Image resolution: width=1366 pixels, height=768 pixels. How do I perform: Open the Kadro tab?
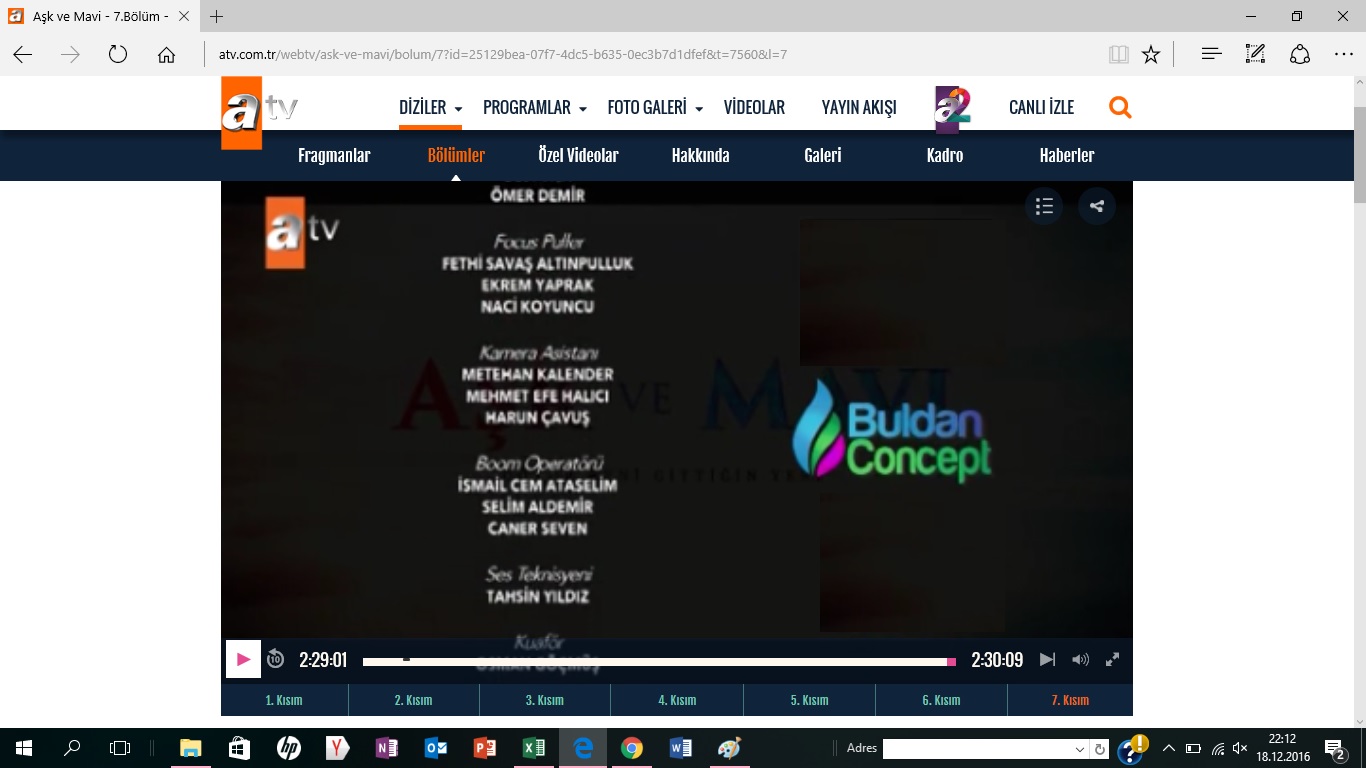pos(945,155)
